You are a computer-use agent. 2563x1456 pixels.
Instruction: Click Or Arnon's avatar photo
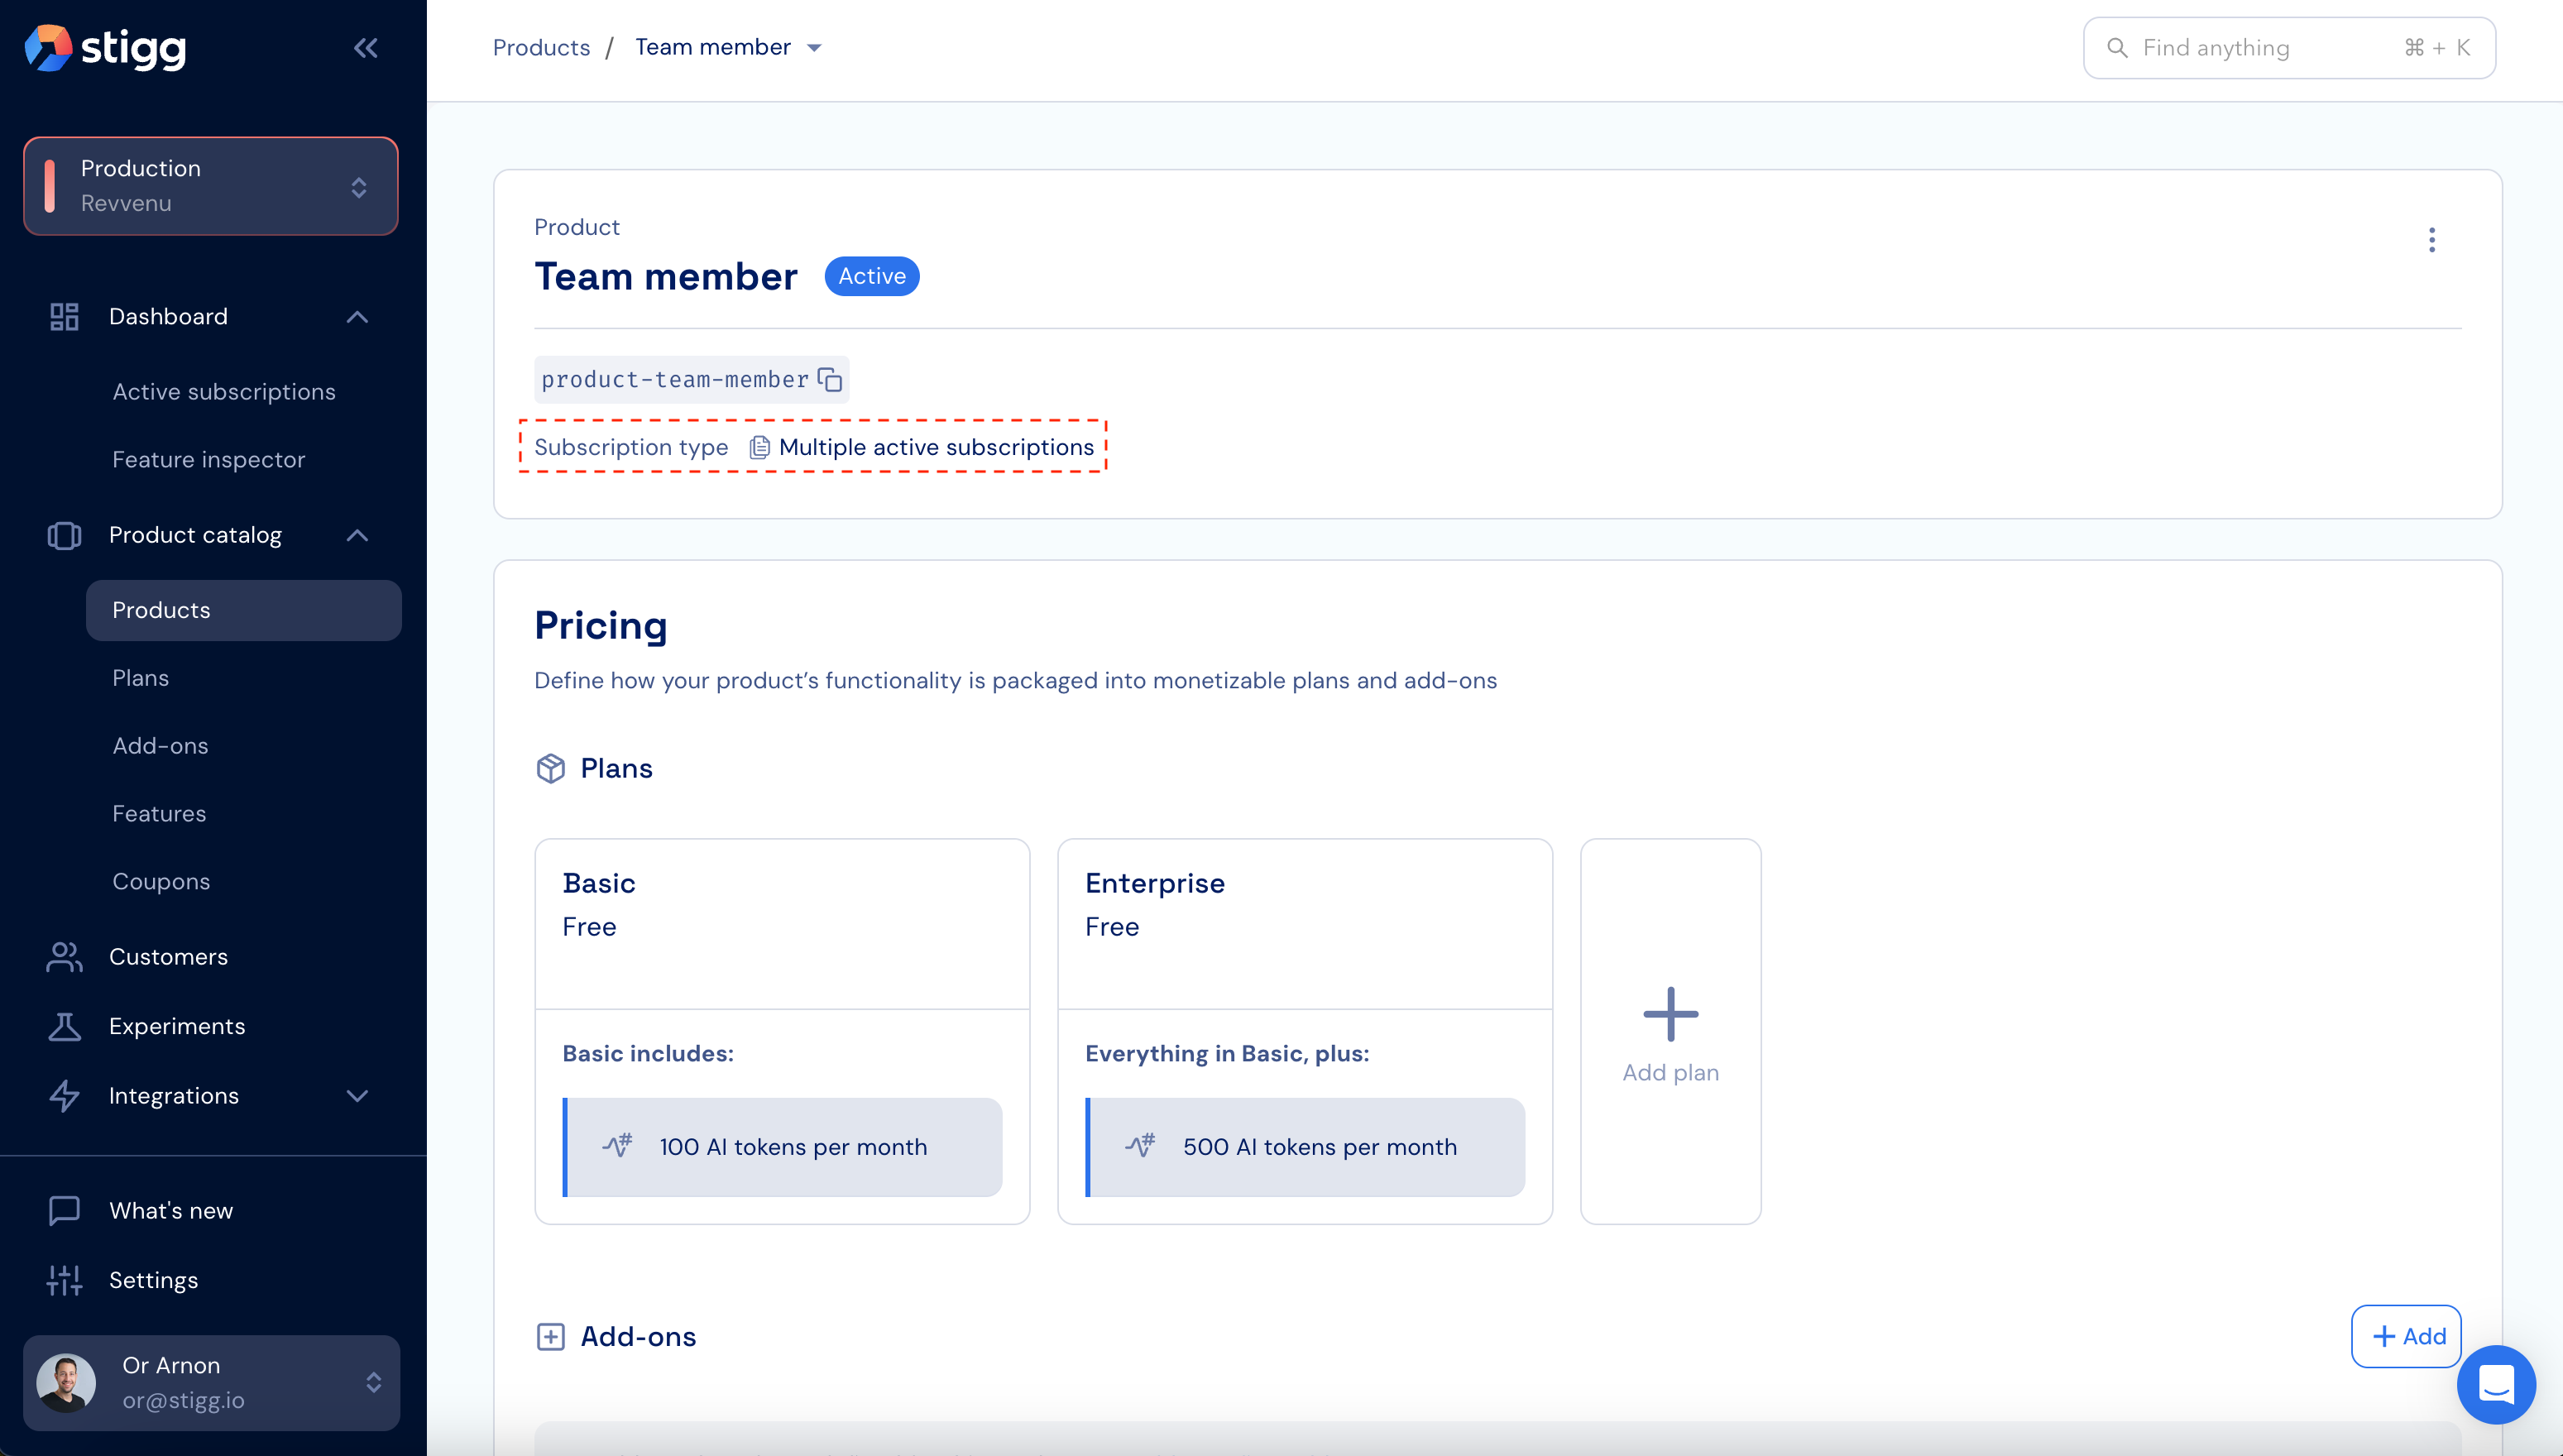tap(66, 1383)
